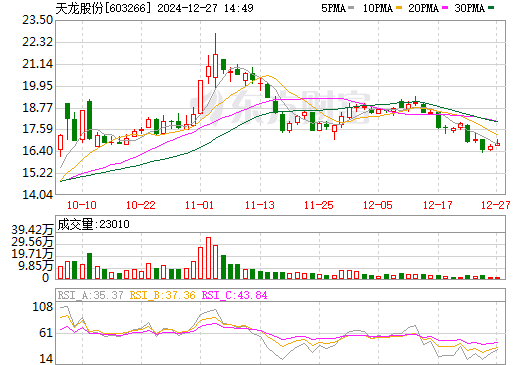Click the stock title 天龙股份[603266]
The image size is (520, 365).
(x=103, y=8)
